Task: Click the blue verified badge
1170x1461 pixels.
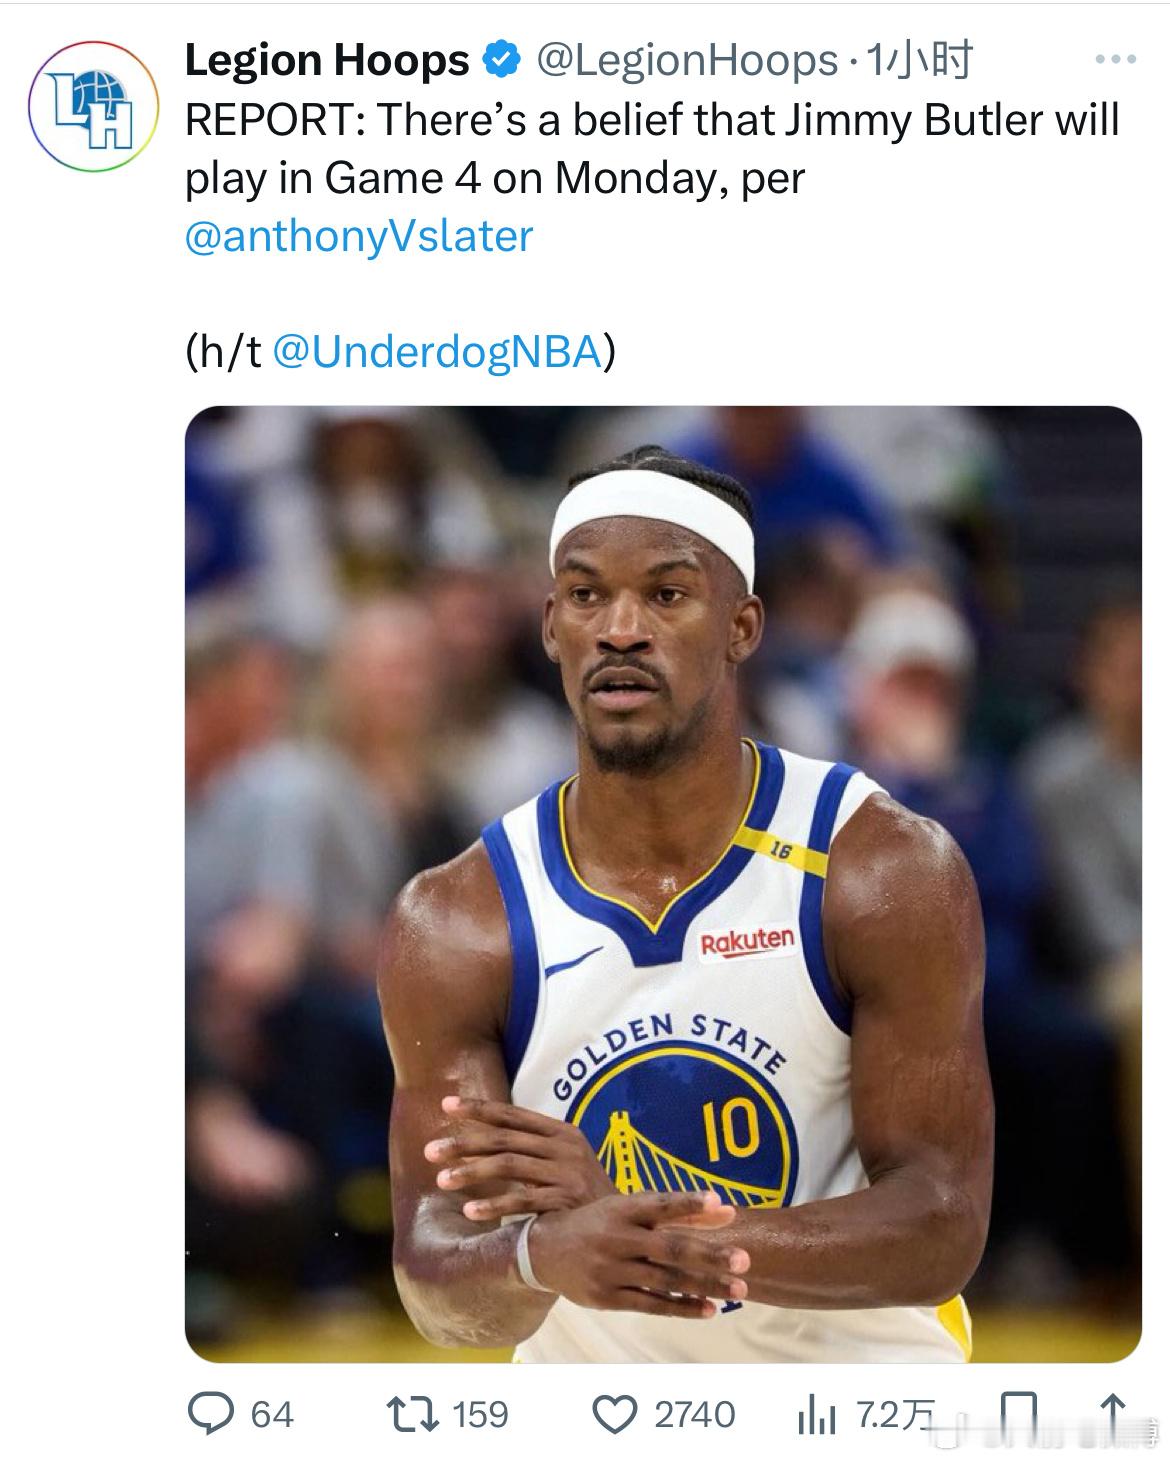Action: [502, 61]
